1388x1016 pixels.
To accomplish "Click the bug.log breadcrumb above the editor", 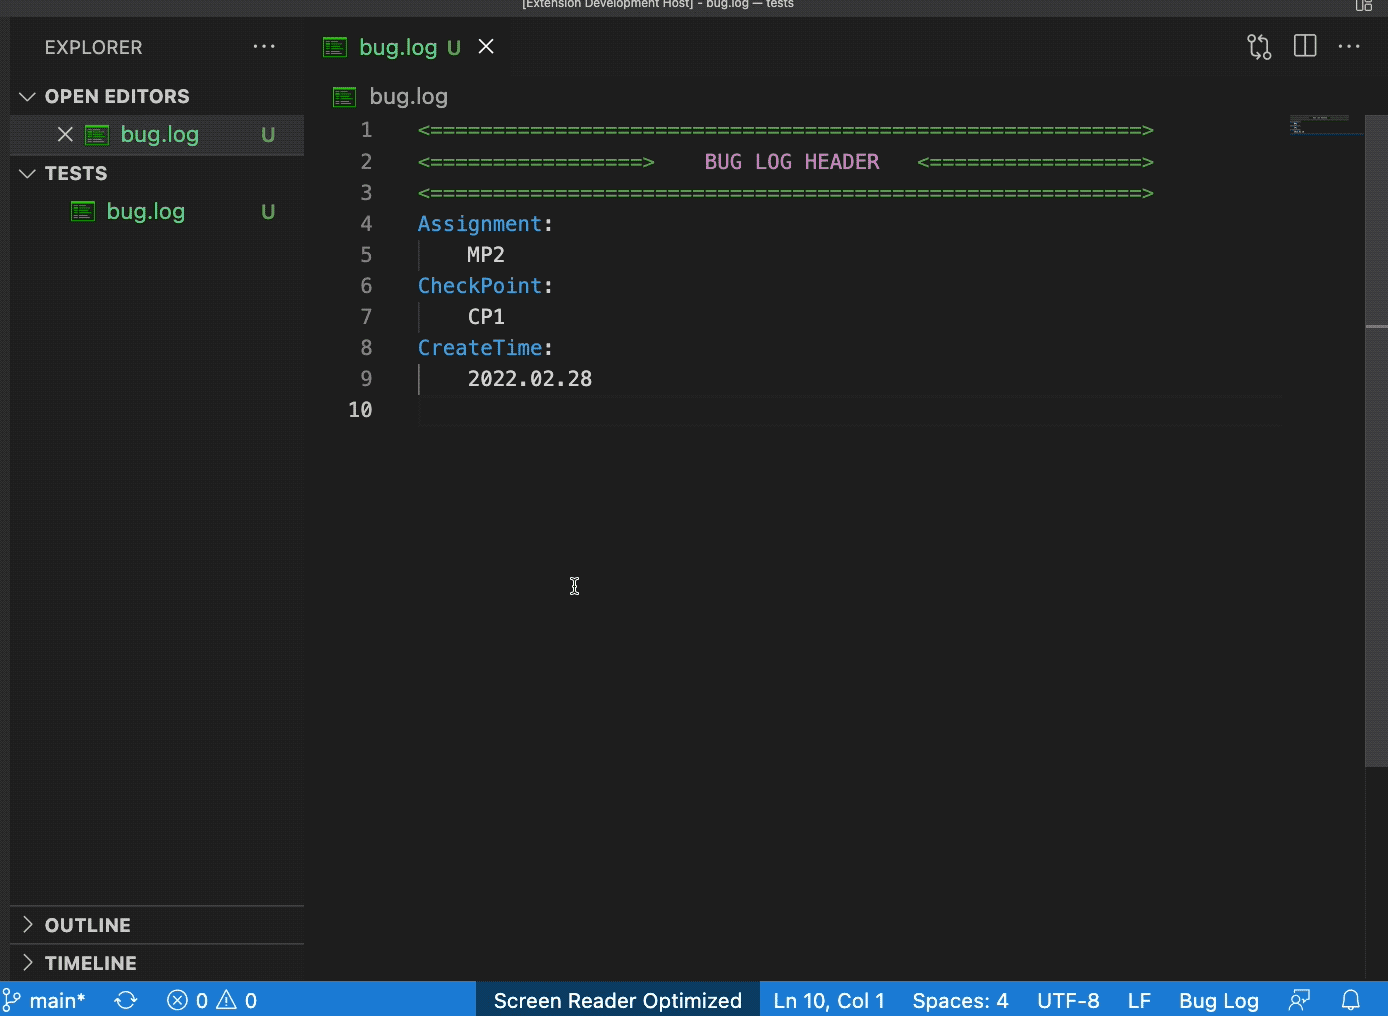I will (409, 96).
